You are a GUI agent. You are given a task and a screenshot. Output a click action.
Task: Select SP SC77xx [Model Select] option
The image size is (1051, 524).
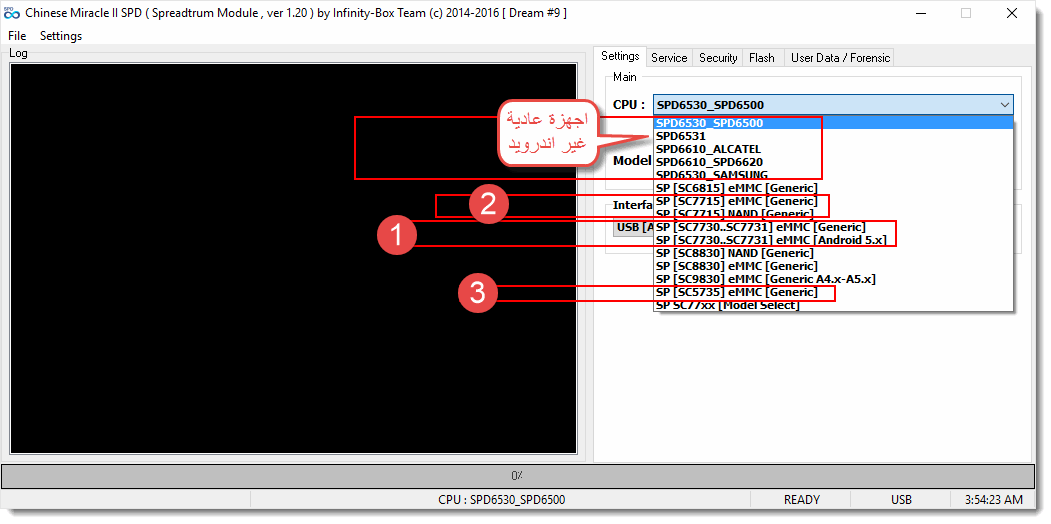pos(833,305)
